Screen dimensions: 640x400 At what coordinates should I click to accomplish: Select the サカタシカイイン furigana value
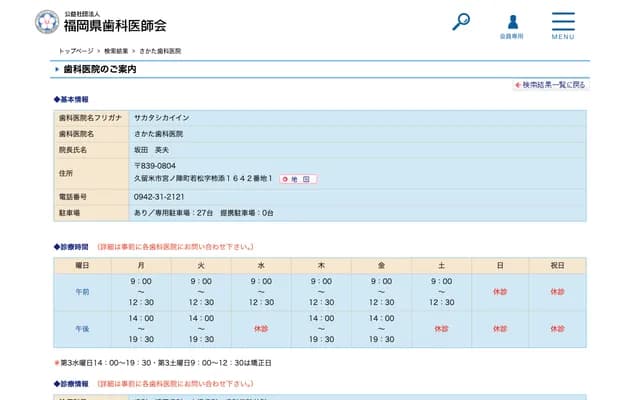click(162, 118)
